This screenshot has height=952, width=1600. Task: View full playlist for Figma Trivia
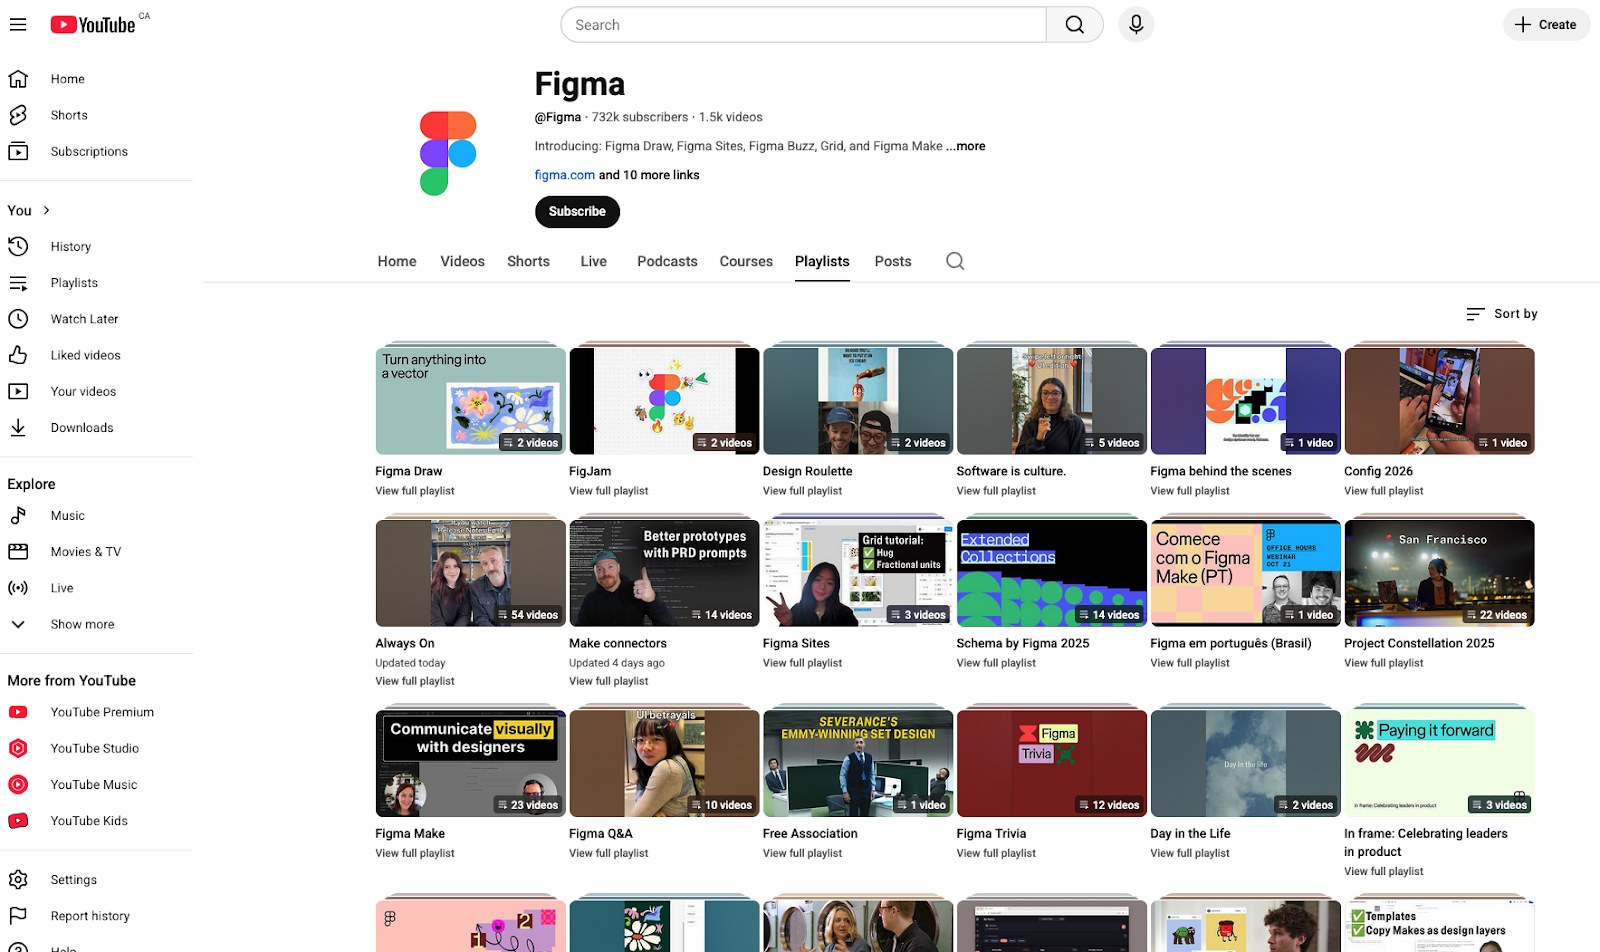coord(996,853)
